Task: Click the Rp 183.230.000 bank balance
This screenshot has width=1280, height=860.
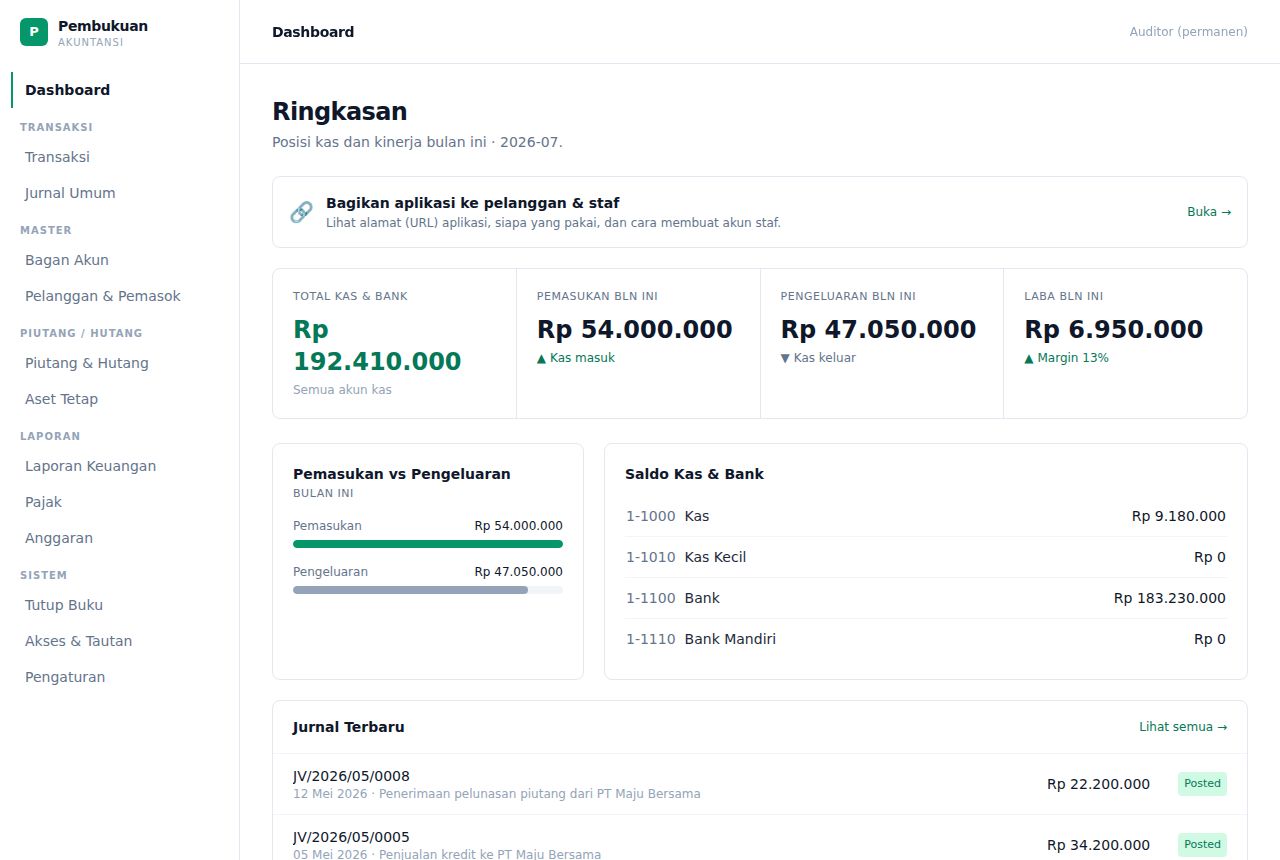Action: (x=1170, y=598)
